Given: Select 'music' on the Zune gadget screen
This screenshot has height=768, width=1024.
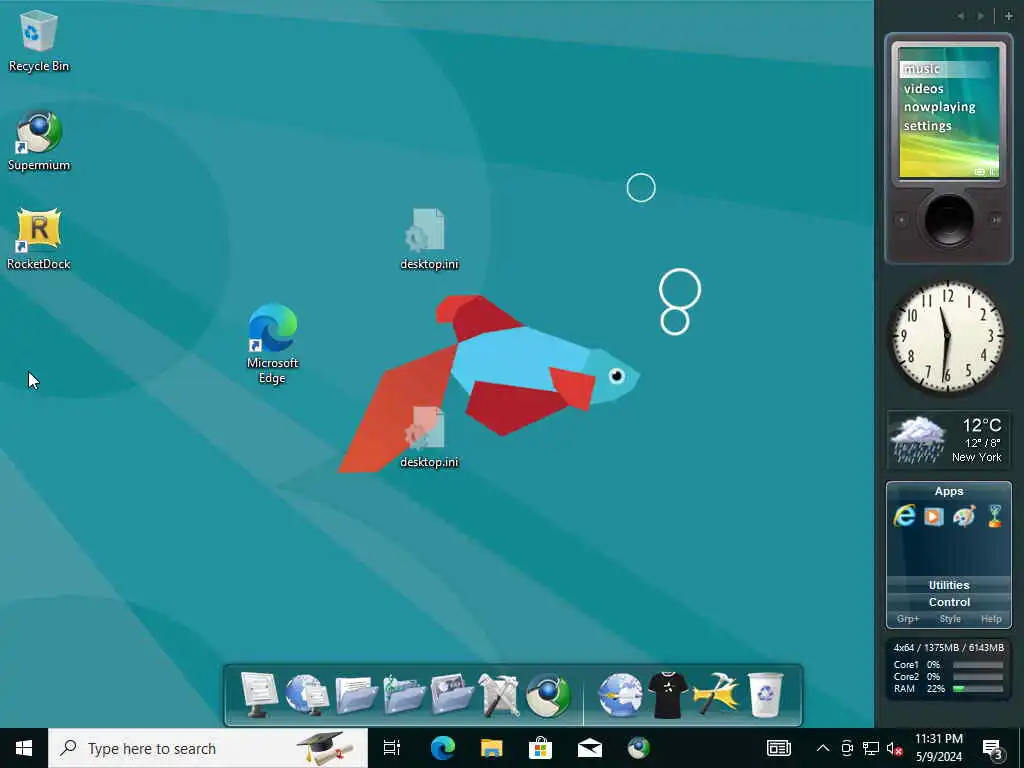Looking at the screenshot, I should (921, 69).
